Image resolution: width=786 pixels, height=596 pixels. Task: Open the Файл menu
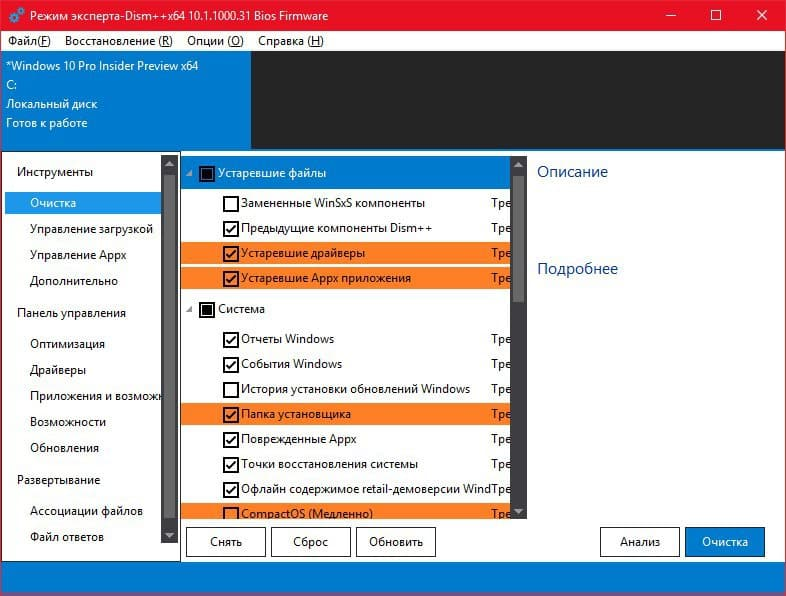click(29, 41)
